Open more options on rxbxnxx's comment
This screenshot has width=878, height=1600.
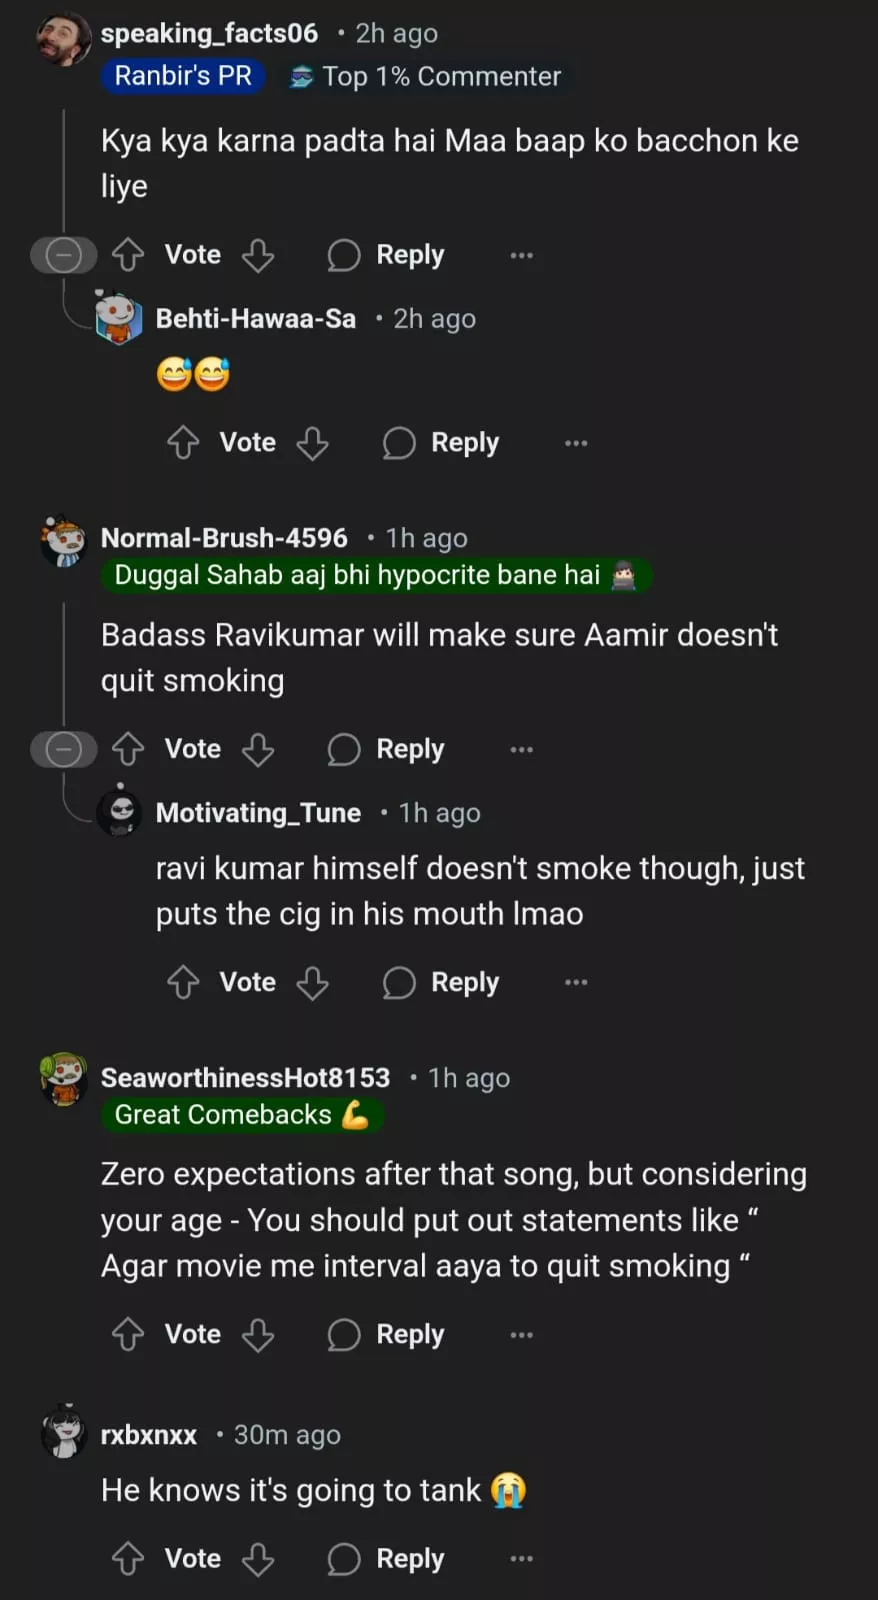point(521,1558)
